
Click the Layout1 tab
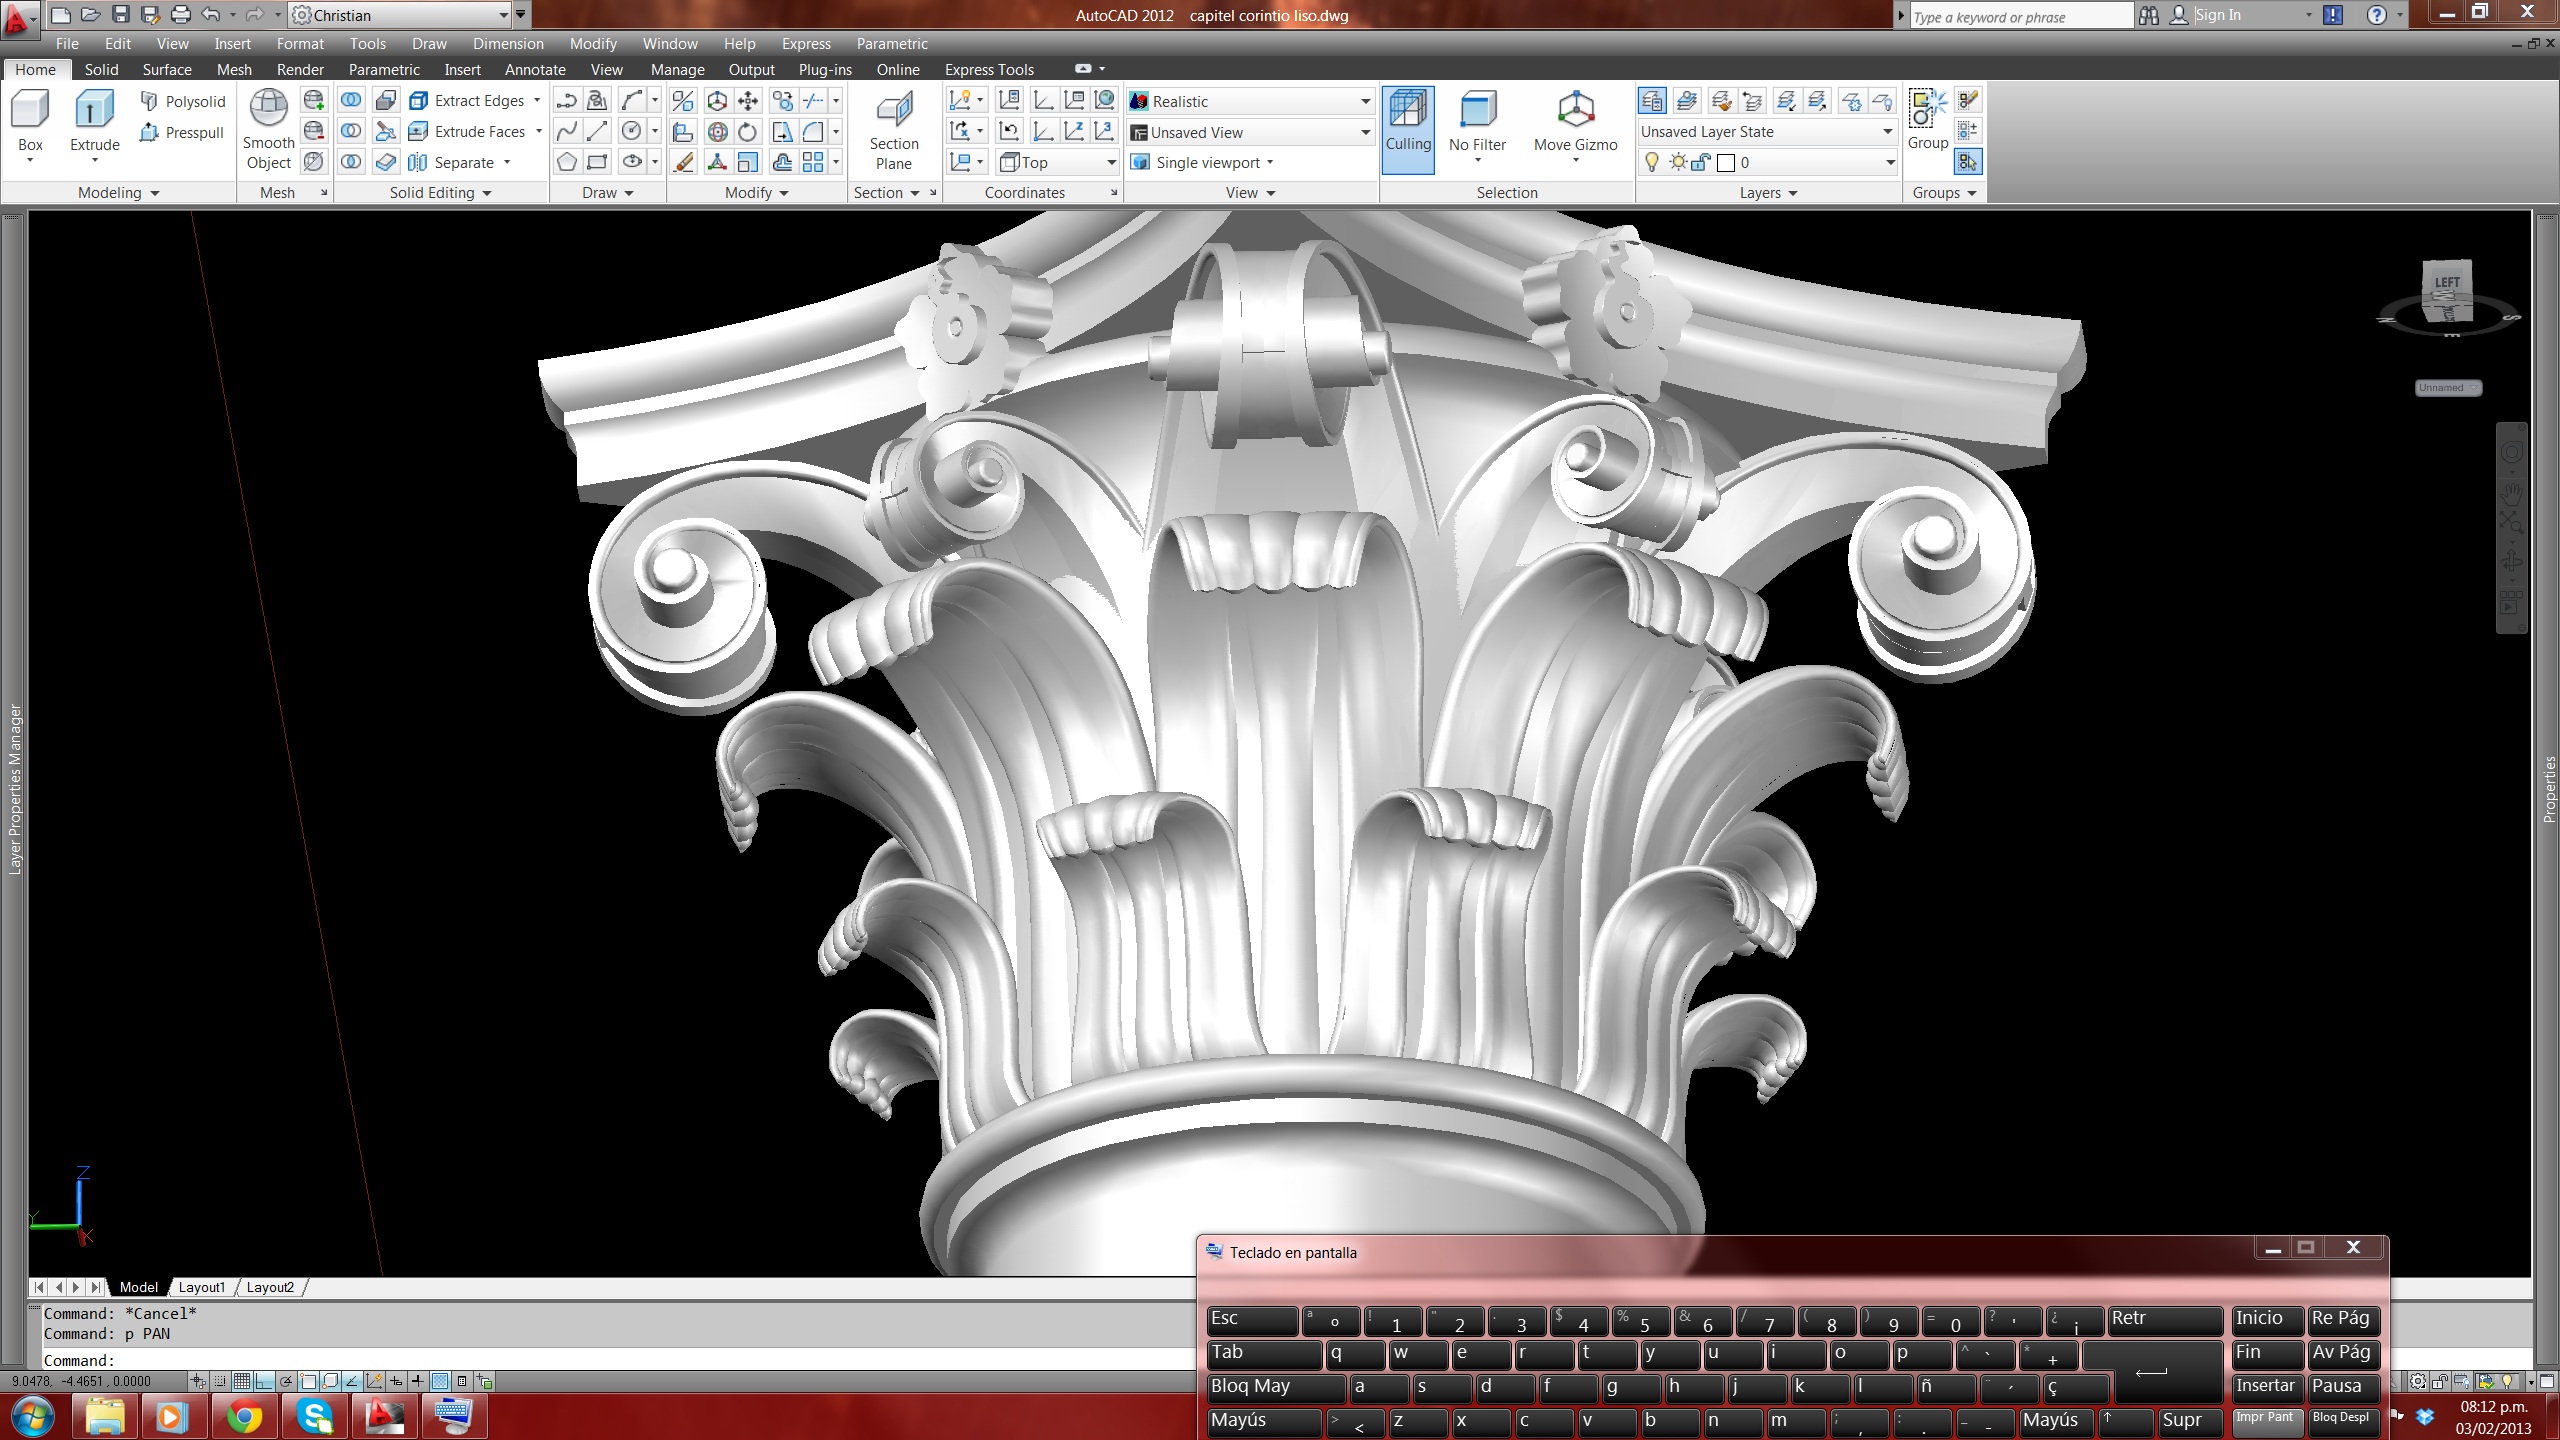click(202, 1288)
